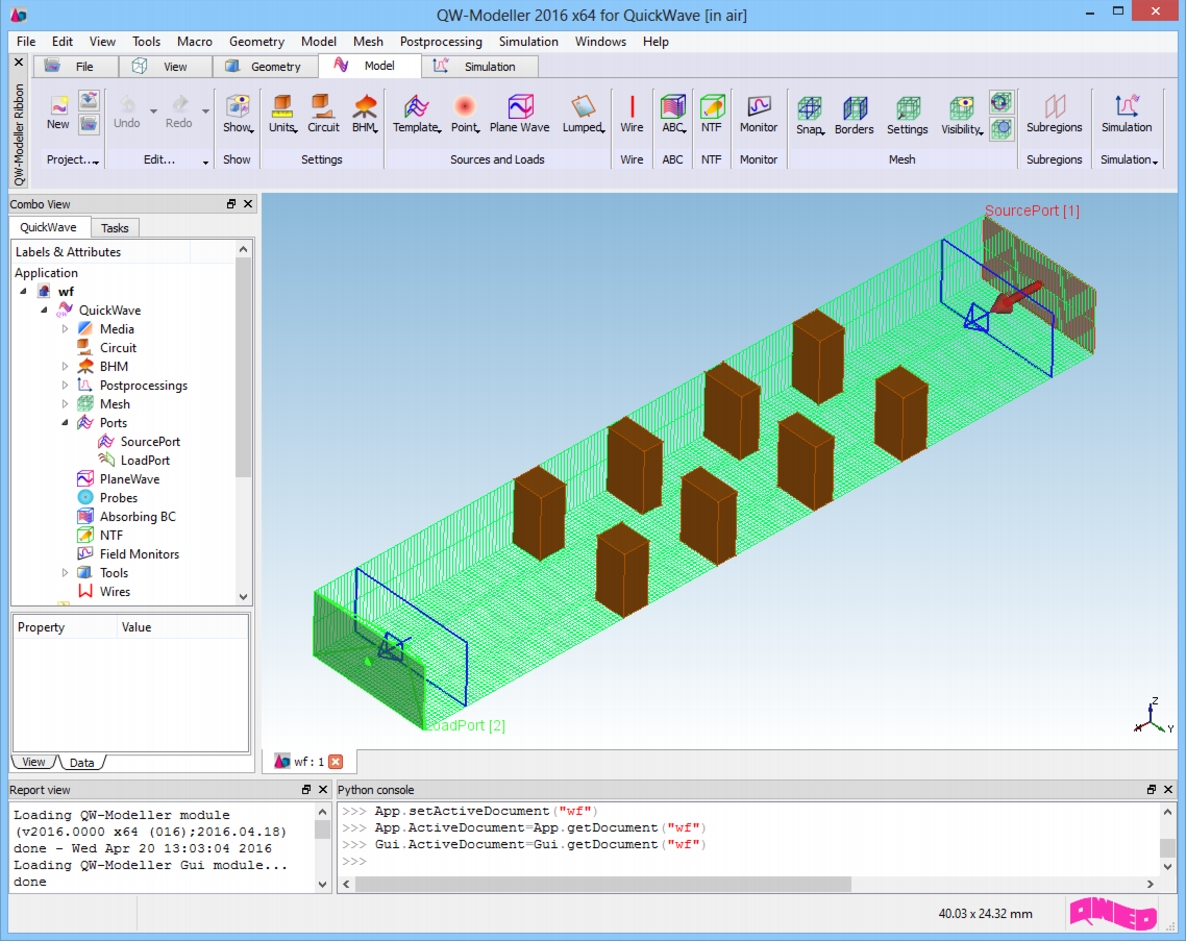Open the Show ribbon tool

(x=238, y=114)
